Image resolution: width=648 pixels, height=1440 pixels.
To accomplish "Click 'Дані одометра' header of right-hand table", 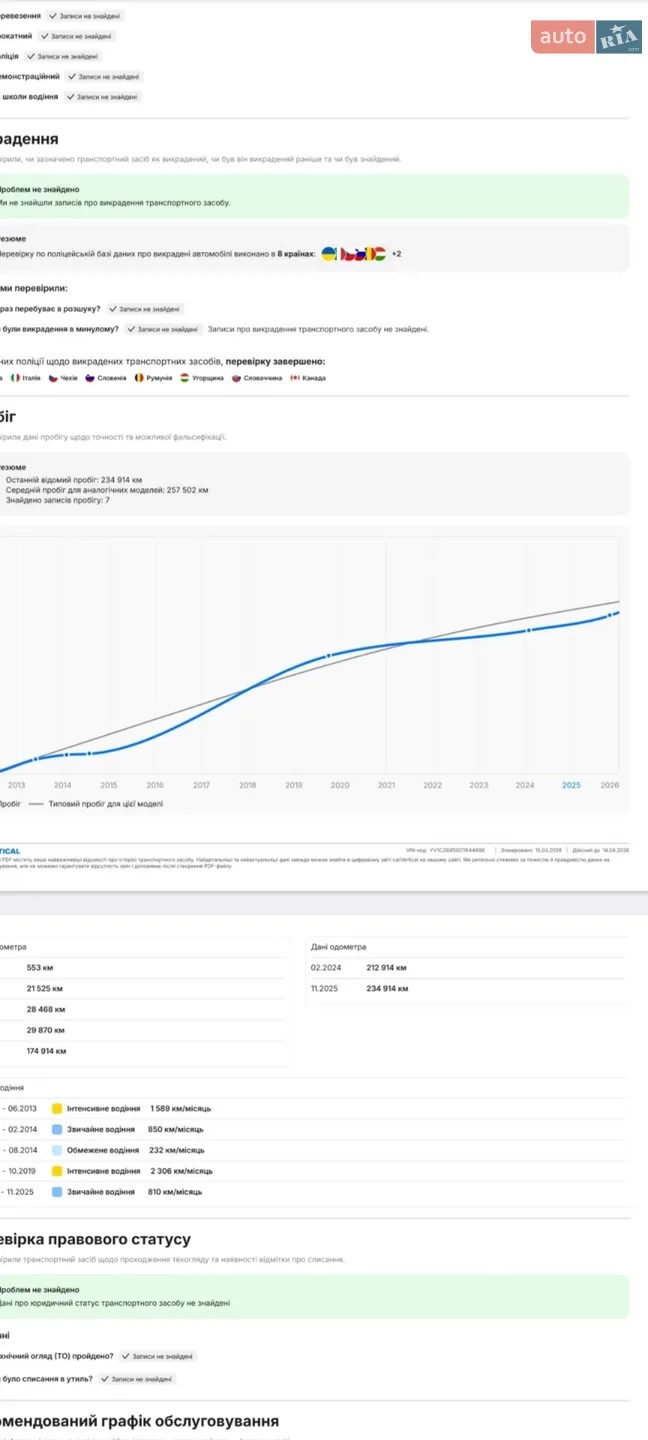I will (x=339, y=947).
